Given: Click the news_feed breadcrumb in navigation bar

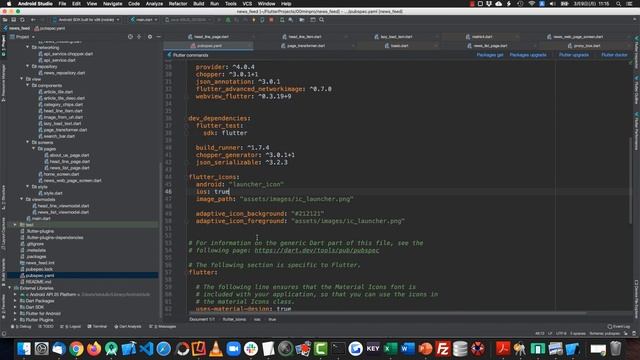Looking at the screenshot, I should point(17,28).
